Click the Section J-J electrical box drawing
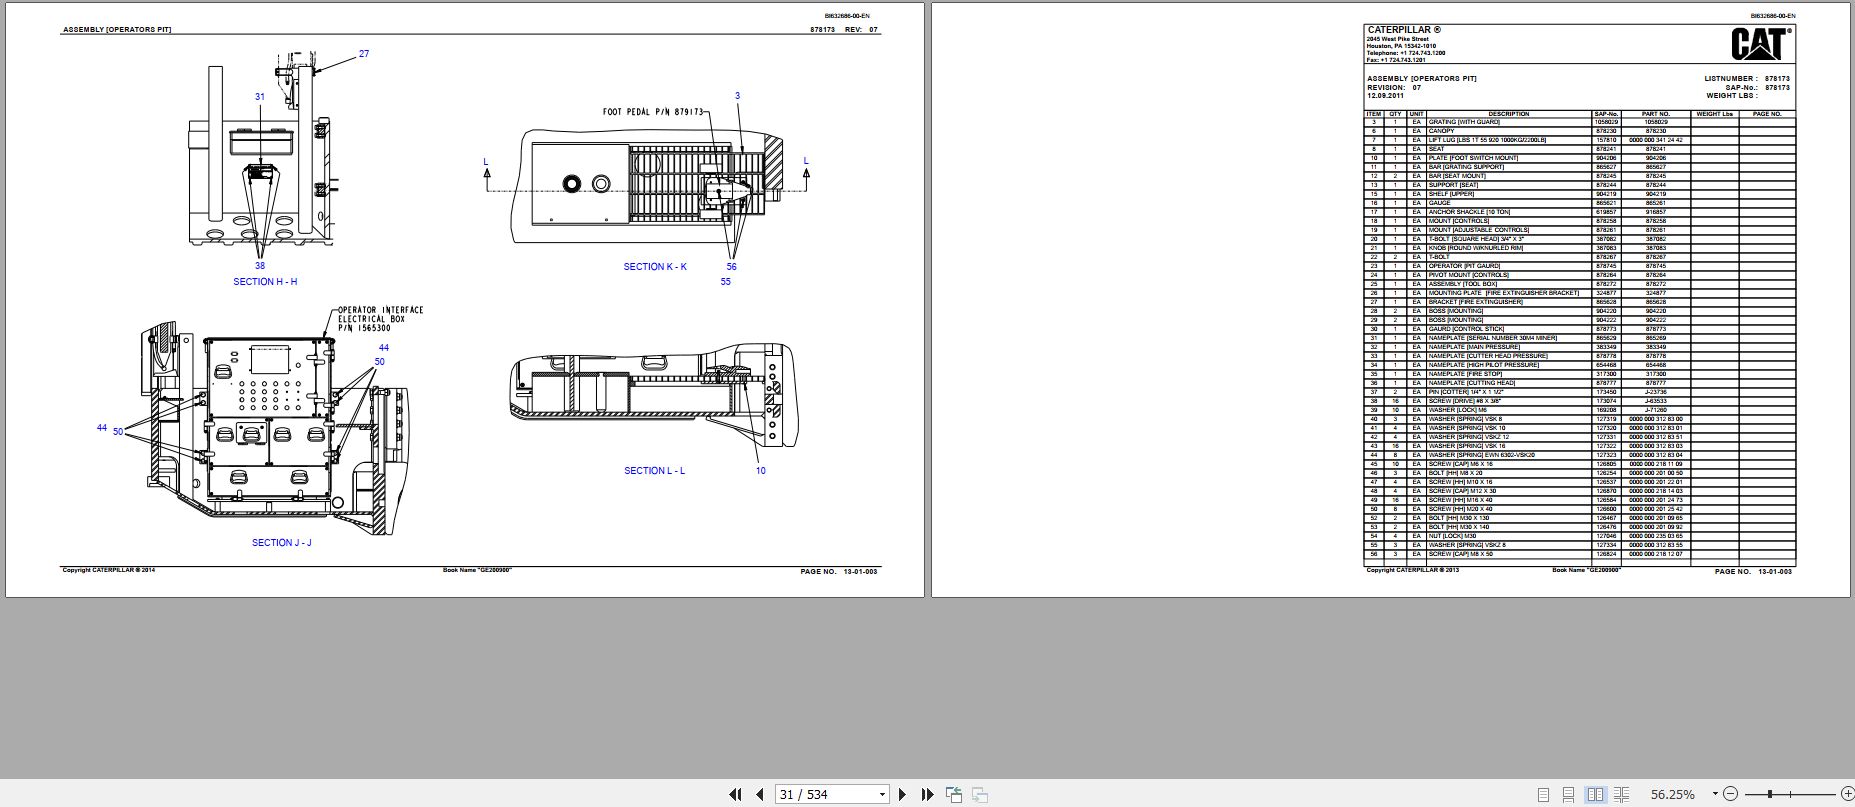Viewport: 1855px width, 807px height. click(x=268, y=420)
